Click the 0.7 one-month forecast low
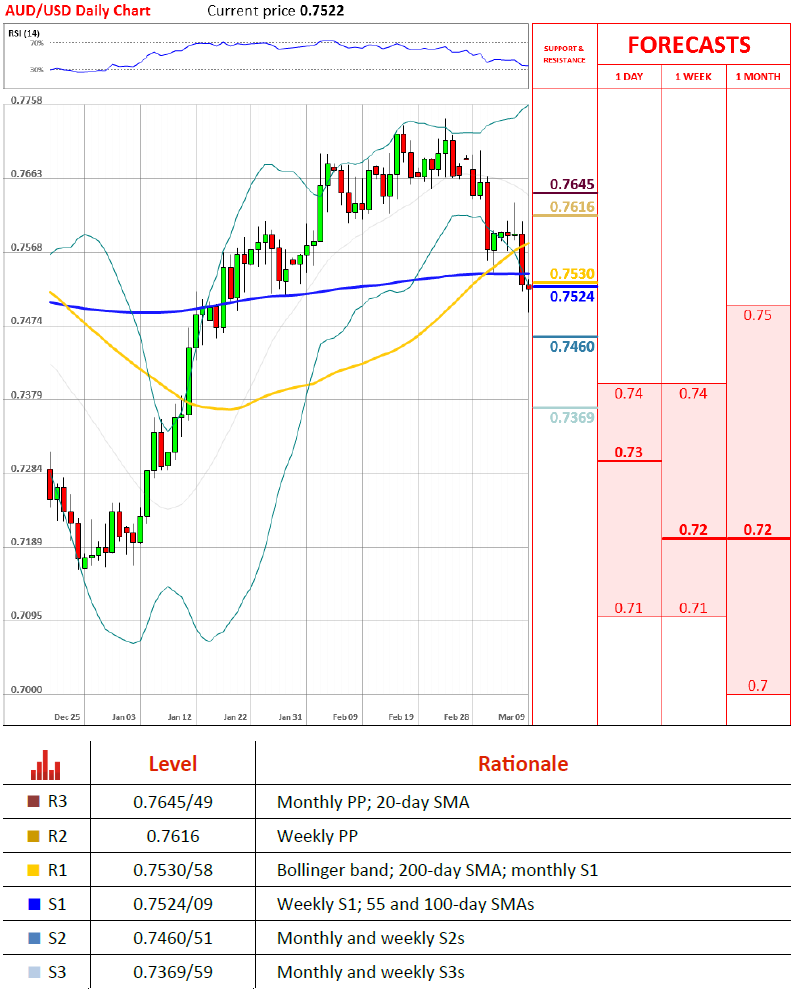795x989 pixels. tap(758, 686)
